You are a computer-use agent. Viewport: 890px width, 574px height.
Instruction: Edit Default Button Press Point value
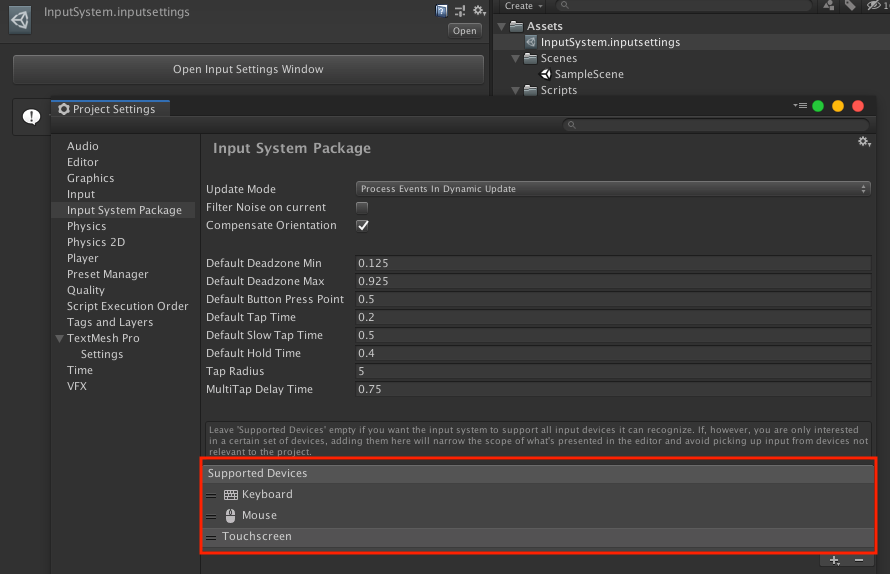point(612,299)
